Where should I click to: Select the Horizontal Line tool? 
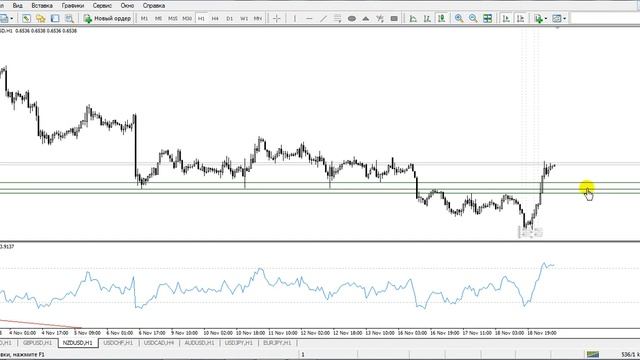click(x=309, y=18)
